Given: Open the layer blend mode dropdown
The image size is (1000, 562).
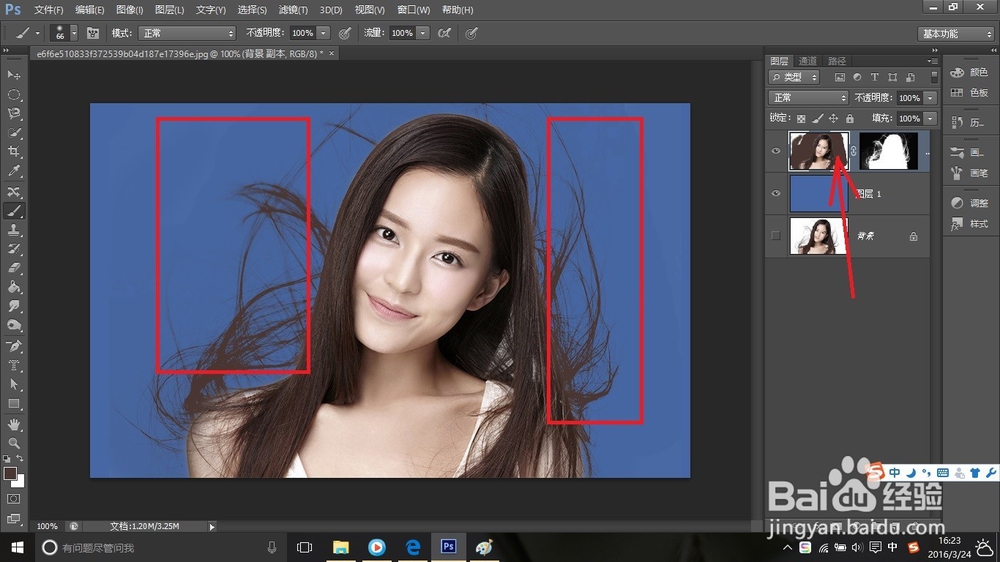Looking at the screenshot, I should (808, 98).
